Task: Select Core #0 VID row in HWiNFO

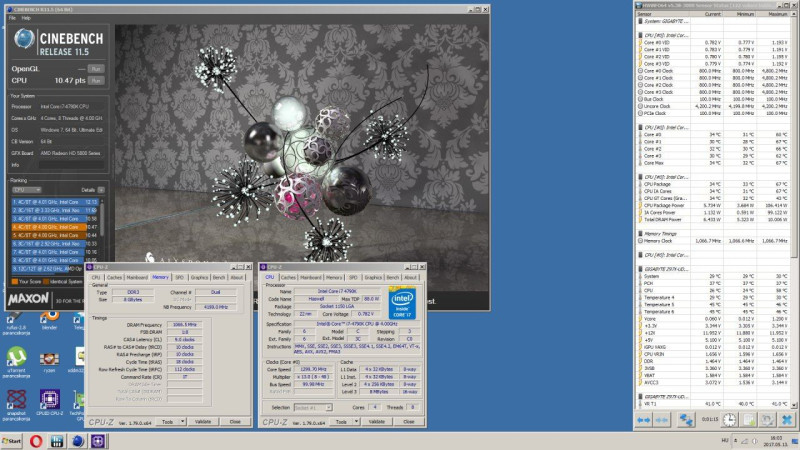Action: click(x=713, y=43)
